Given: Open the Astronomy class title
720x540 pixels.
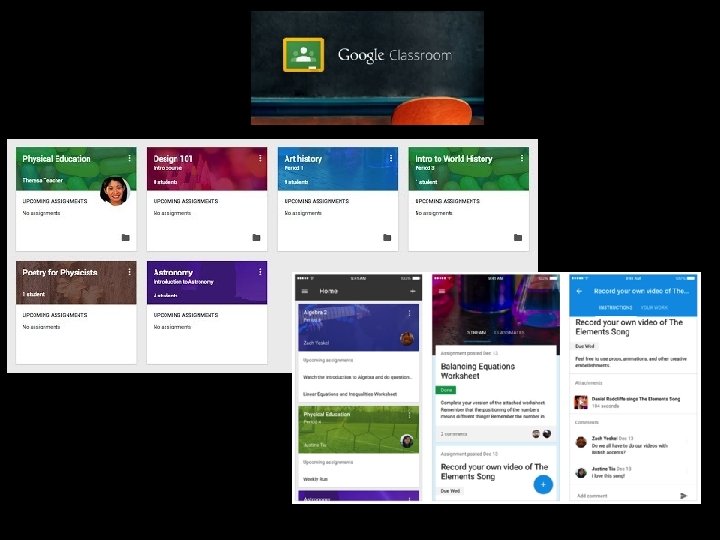Looking at the screenshot, I should [x=173, y=272].
